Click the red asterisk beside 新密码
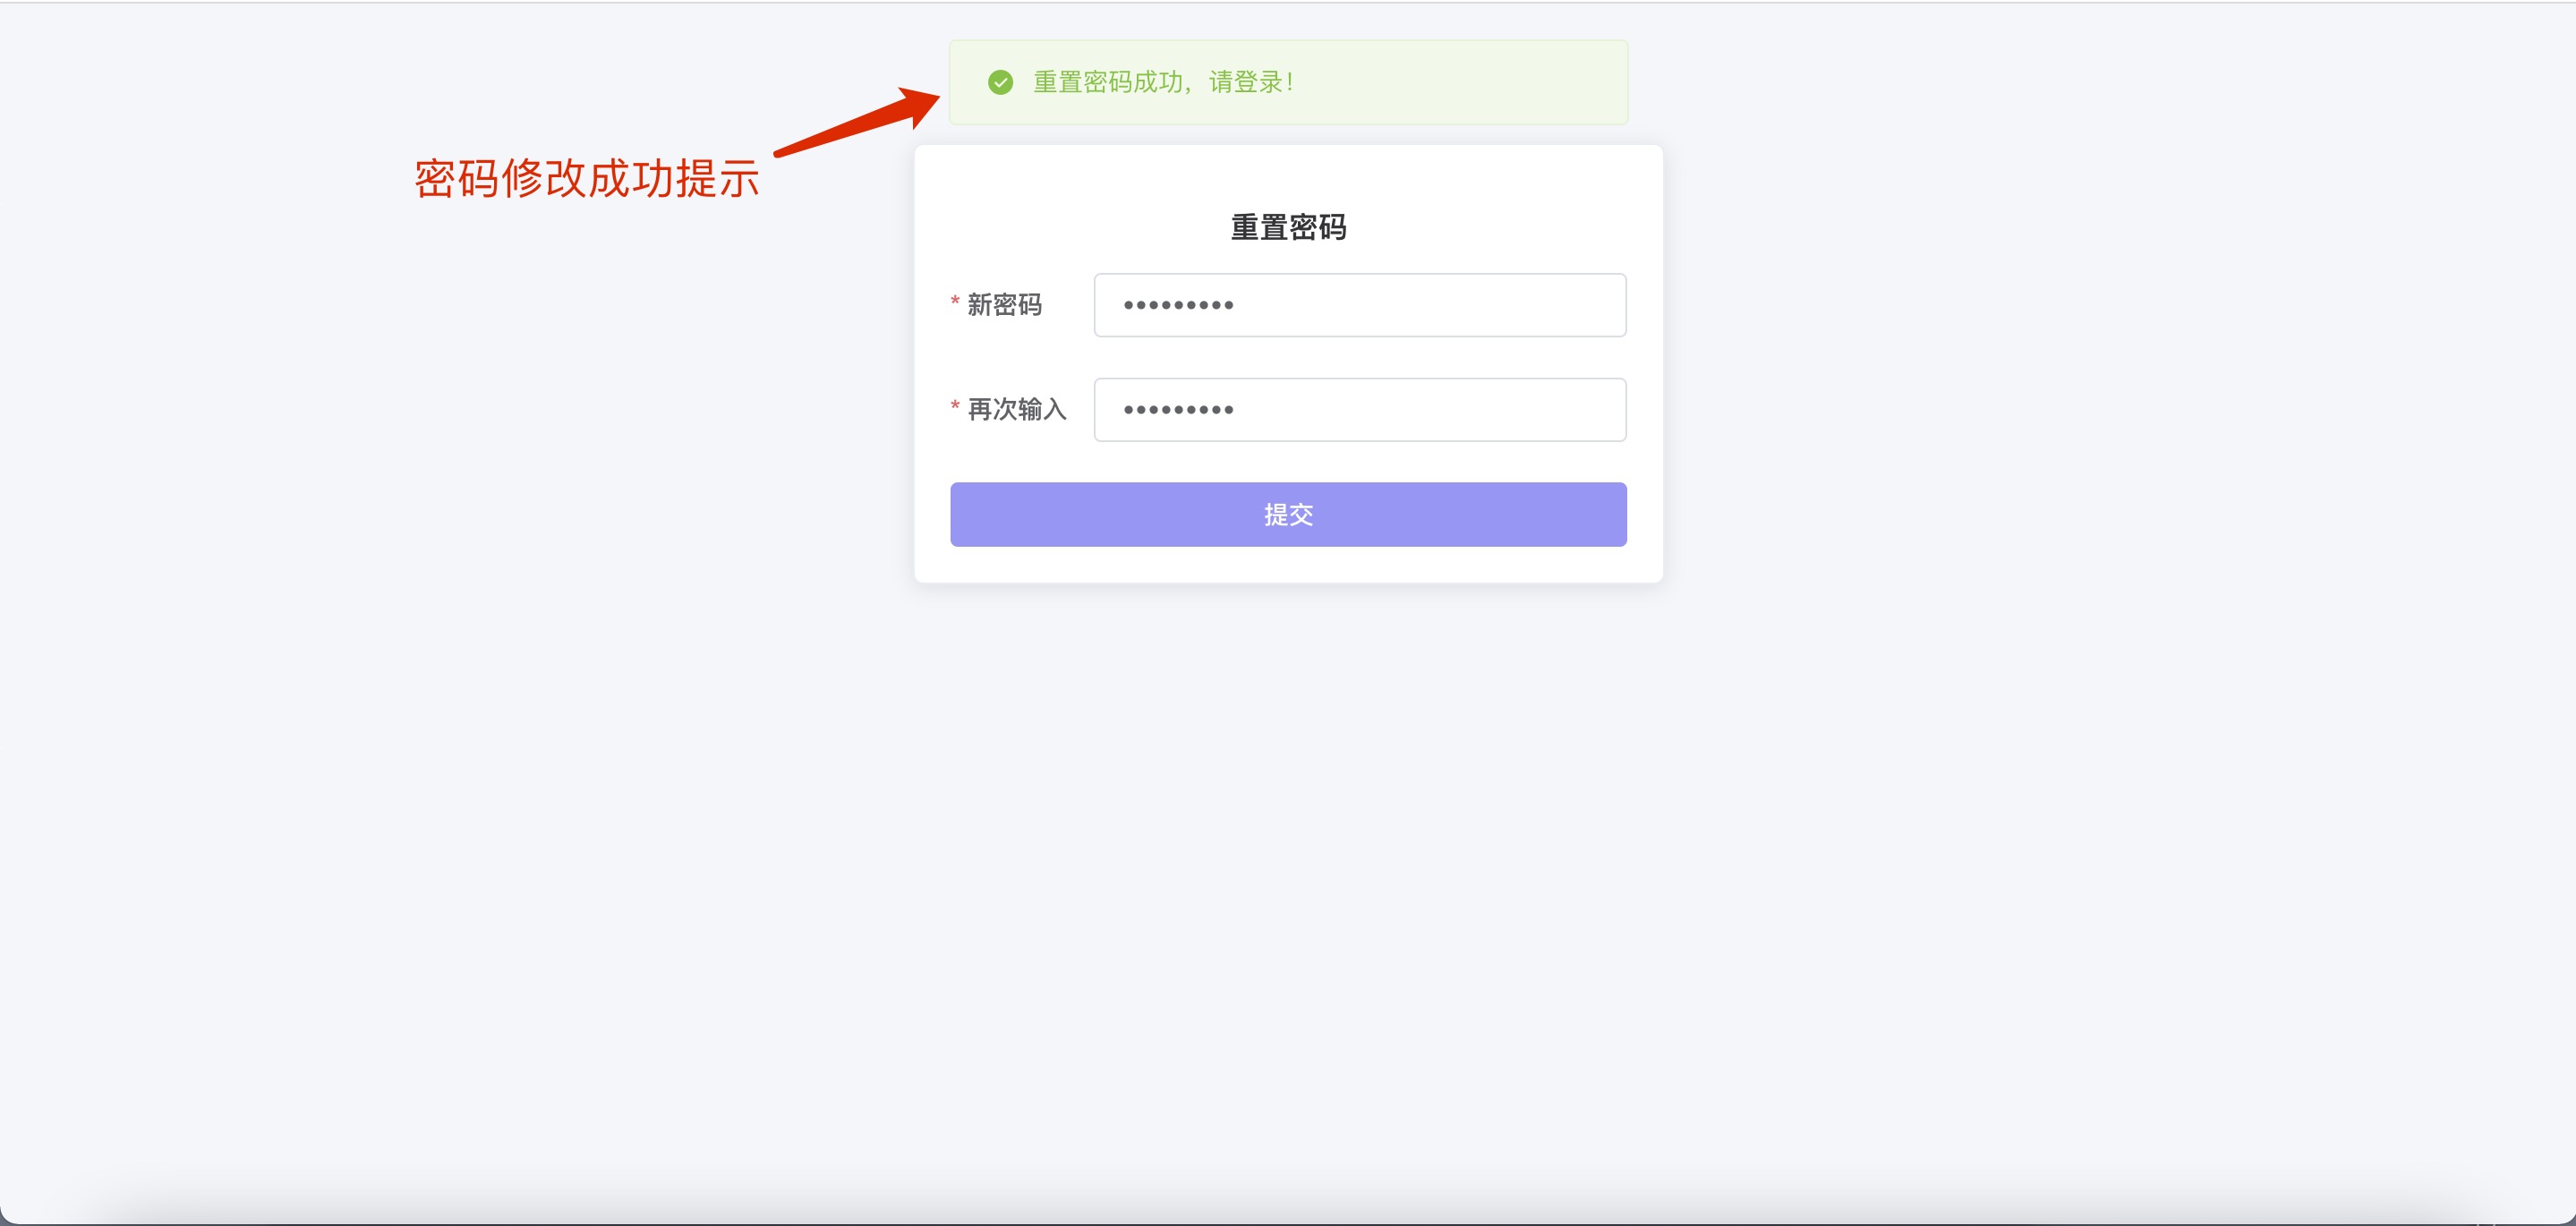This screenshot has height=1226, width=2576. point(955,301)
